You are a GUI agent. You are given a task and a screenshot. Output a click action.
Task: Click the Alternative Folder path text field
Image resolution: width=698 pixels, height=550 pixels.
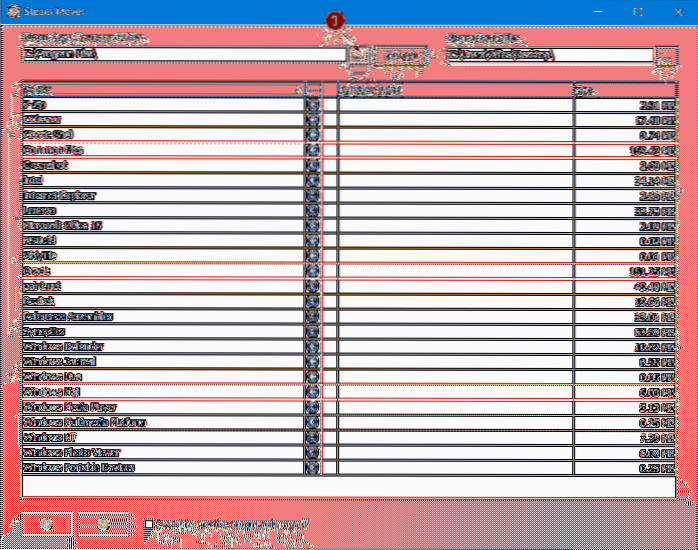coord(548,55)
